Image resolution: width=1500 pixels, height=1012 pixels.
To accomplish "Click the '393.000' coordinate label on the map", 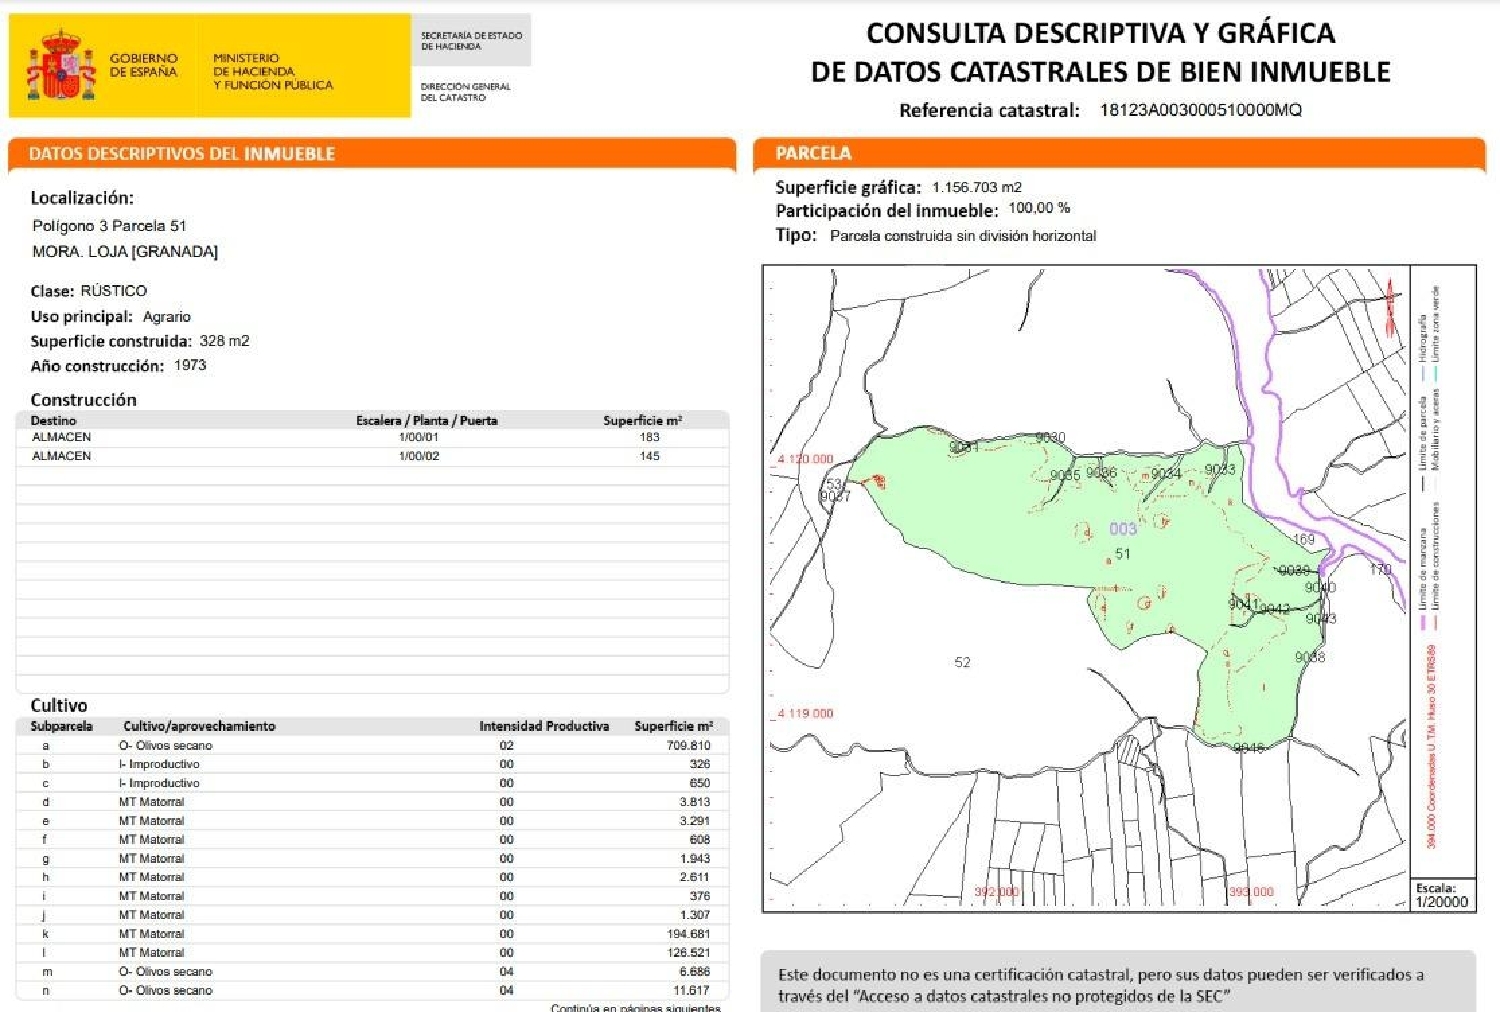I will (x=1251, y=891).
